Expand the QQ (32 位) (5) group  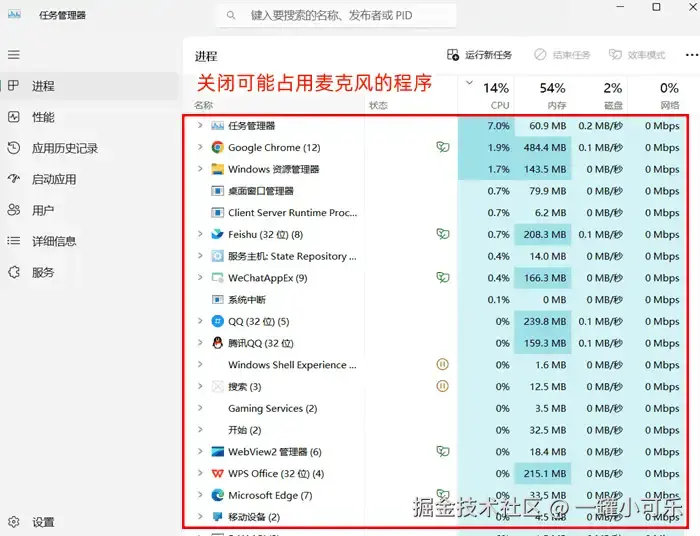(200, 321)
